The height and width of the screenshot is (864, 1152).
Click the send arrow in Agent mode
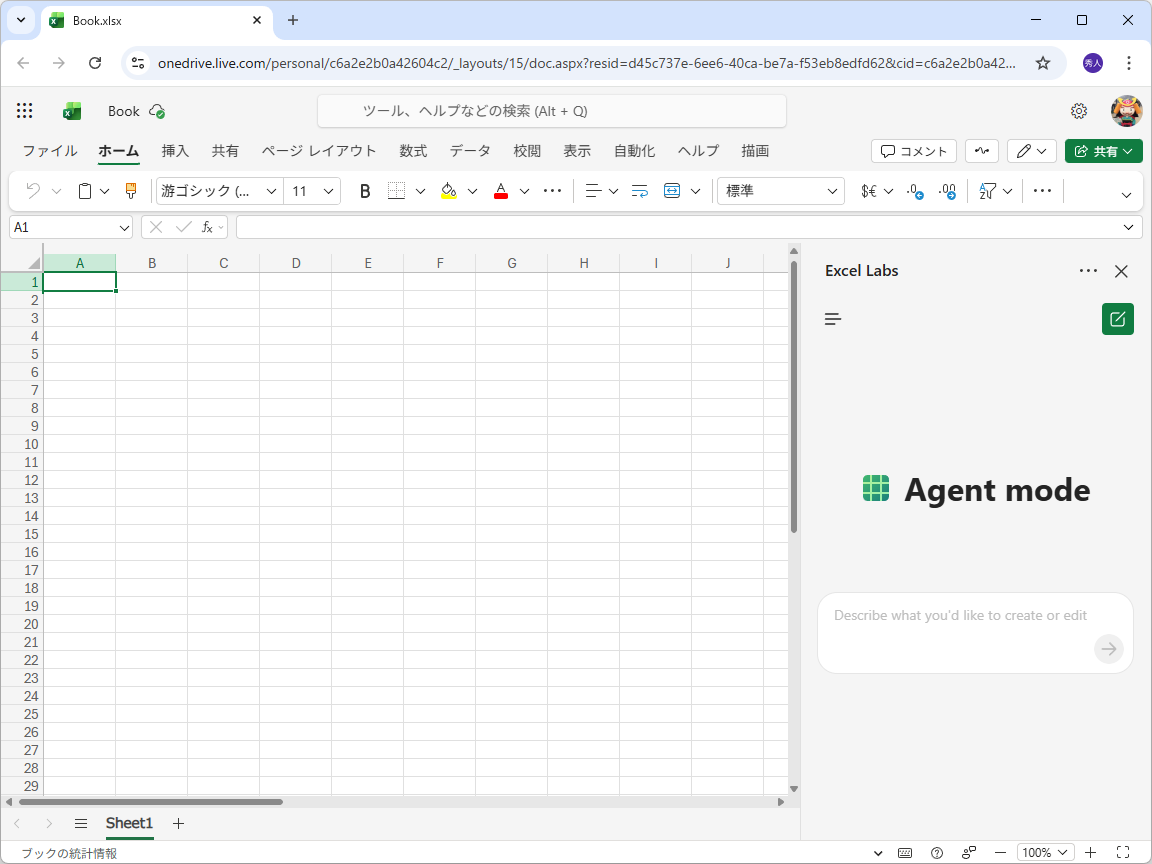[x=1109, y=649]
